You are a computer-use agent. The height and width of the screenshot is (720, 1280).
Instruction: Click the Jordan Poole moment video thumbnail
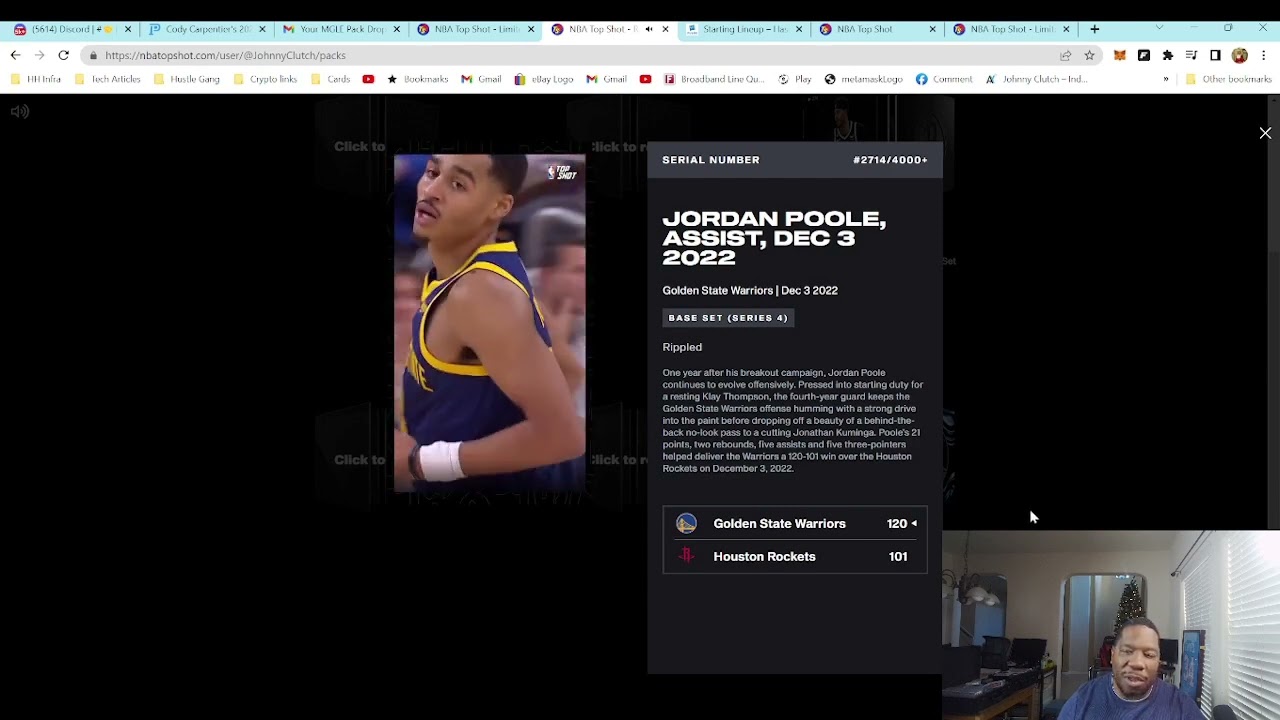point(489,323)
